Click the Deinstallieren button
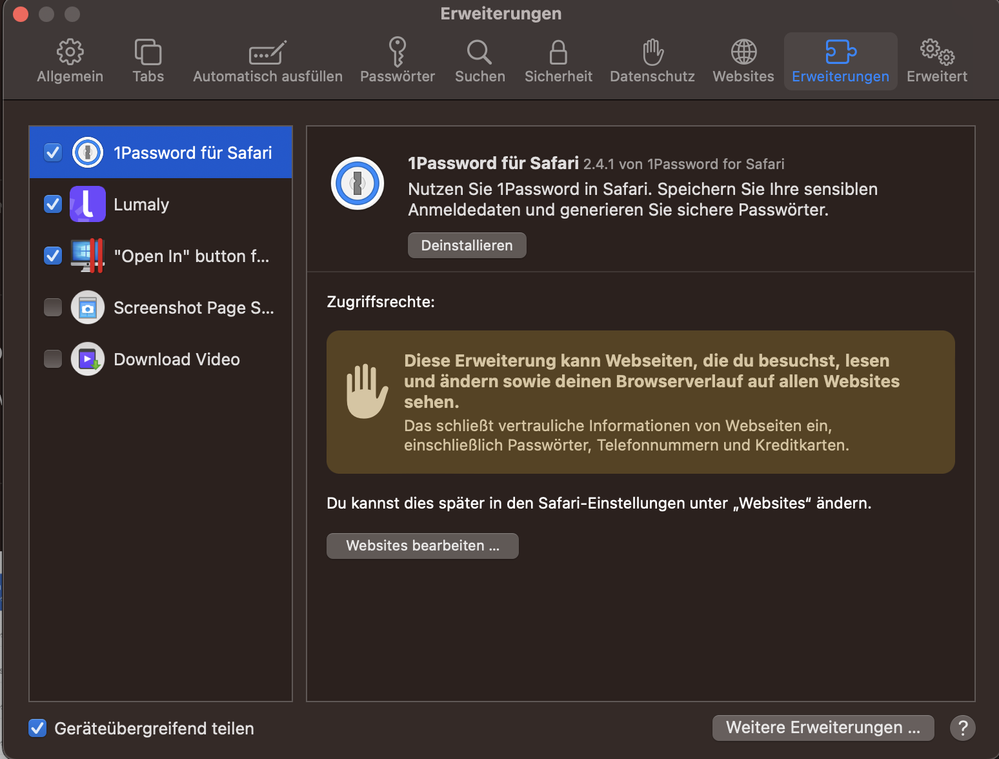Viewport: 999px width, 759px height. pyautogui.click(x=466, y=245)
